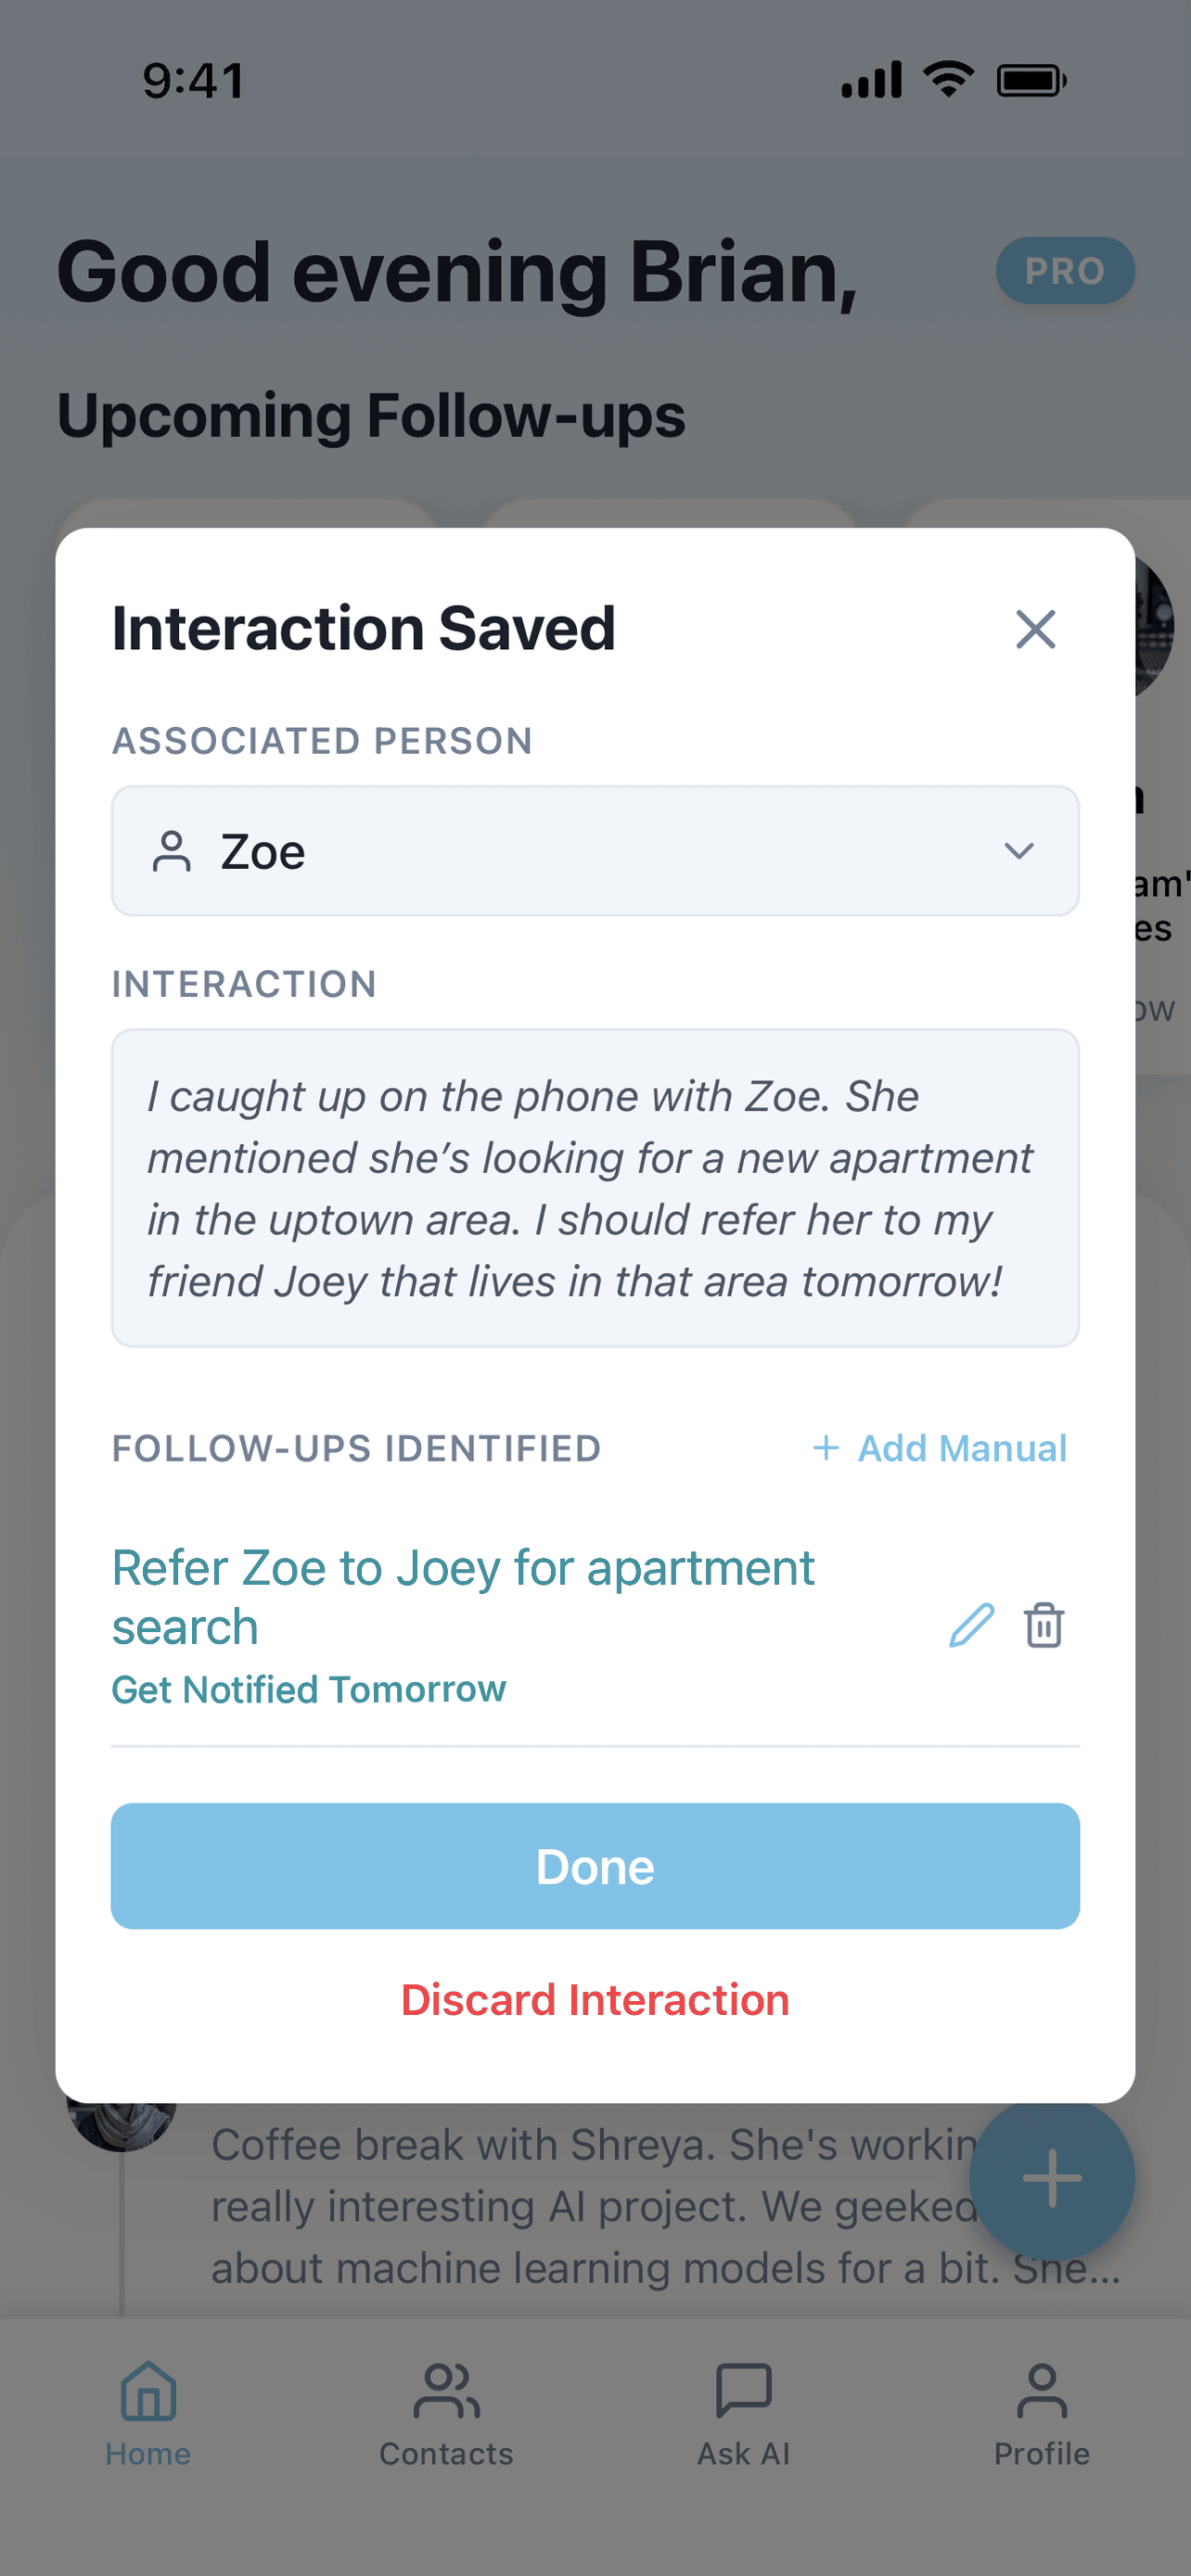
Task: Go to the Ask AI tab
Action: (743, 2412)
